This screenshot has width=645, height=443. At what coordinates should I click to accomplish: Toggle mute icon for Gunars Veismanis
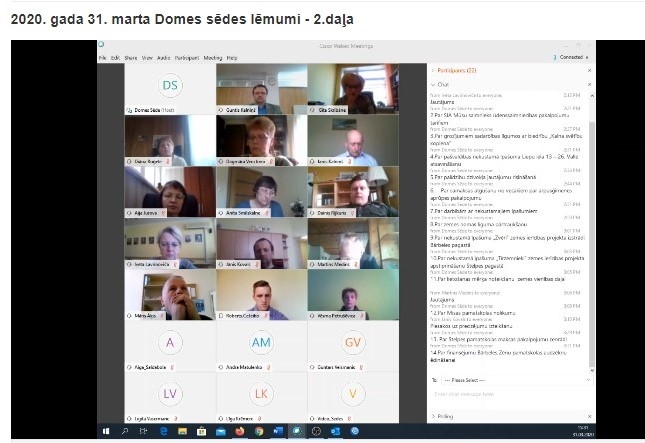(x=361, y=367)
